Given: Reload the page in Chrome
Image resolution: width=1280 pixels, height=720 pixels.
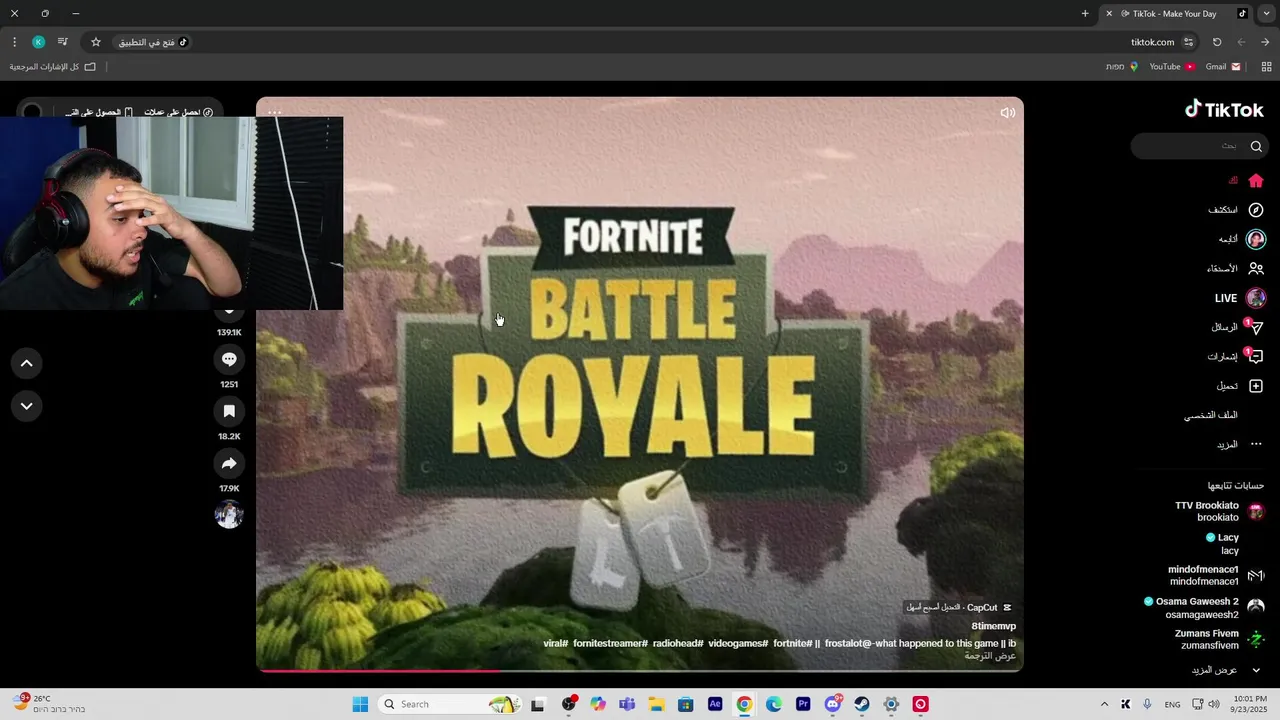Looking at the screenshot, I should [x=1217, y=42].
